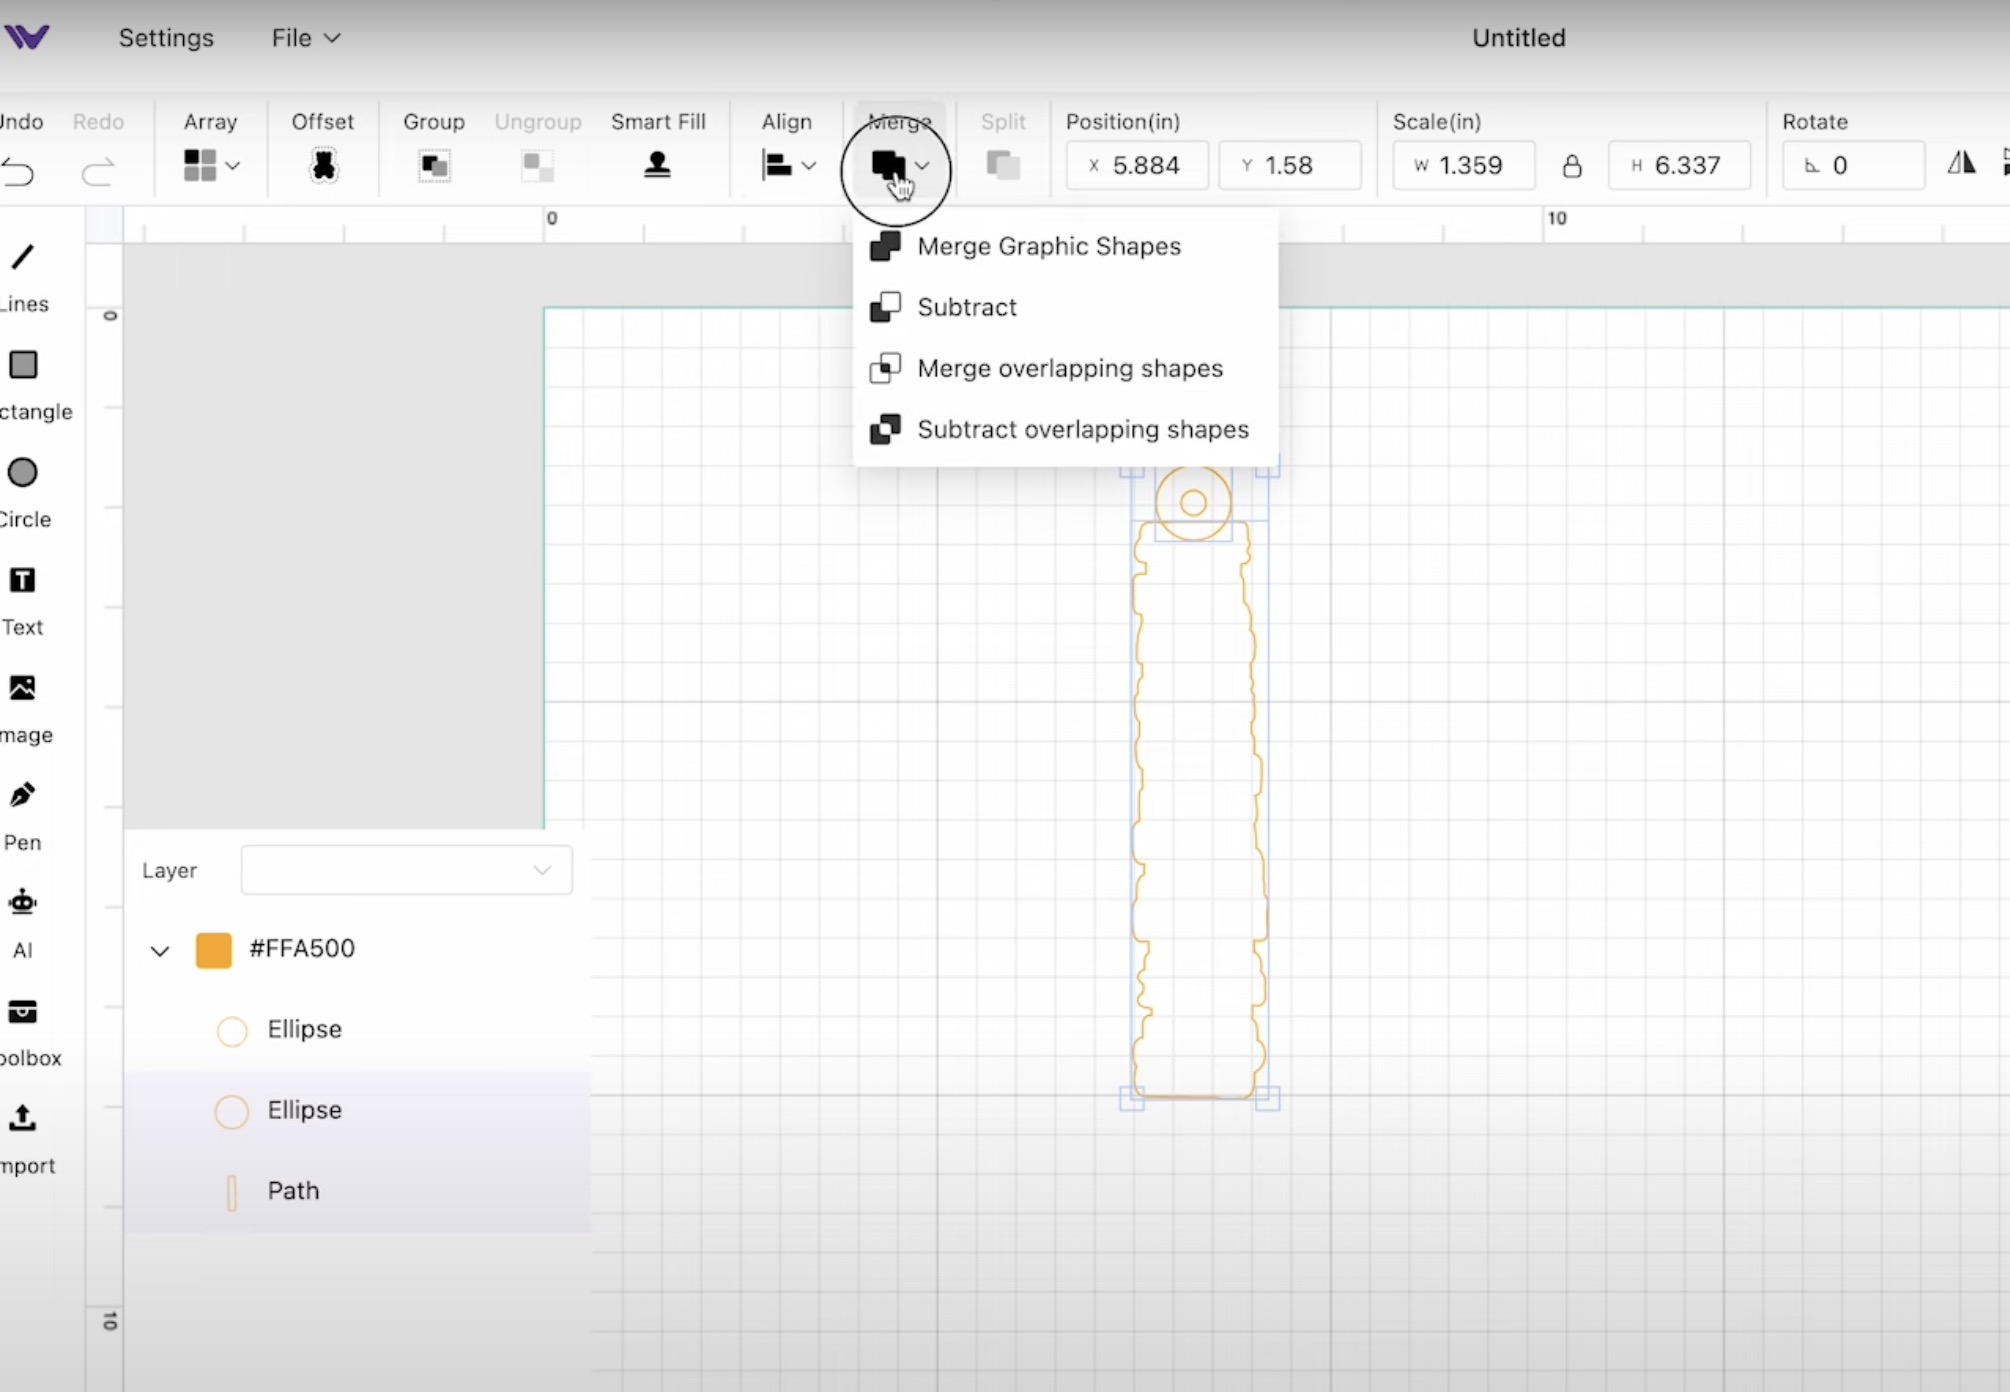The image size is (2010, 1392).
Task: Select the Text tool
Action: [22, 580]
